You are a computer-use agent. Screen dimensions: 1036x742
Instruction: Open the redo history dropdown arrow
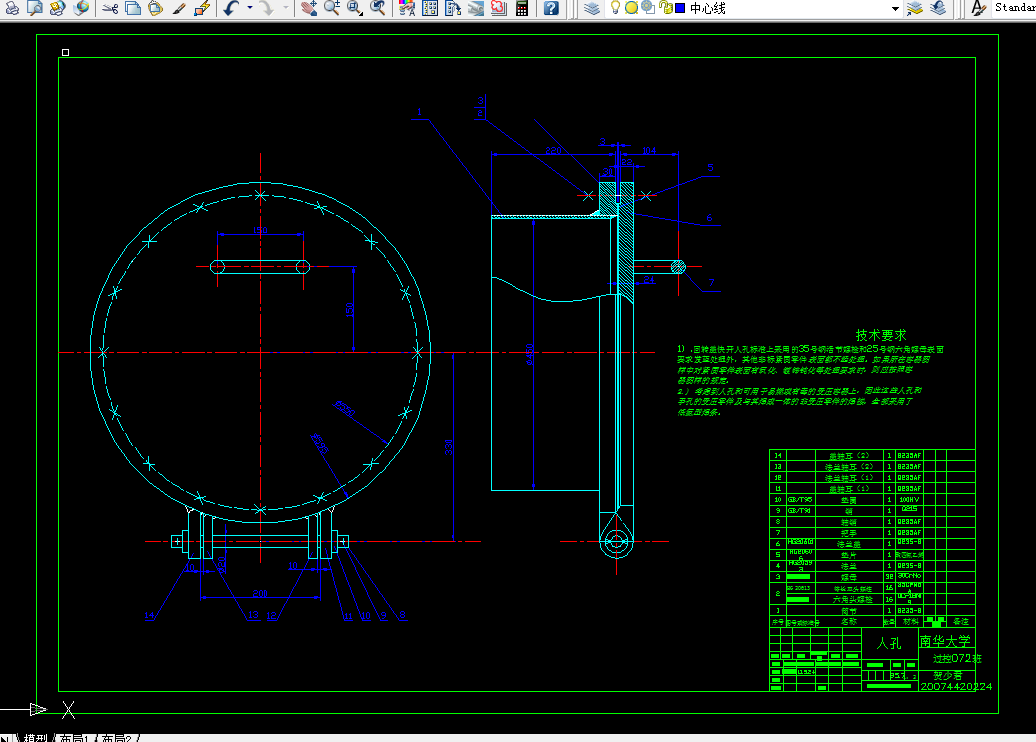(285, 8)
